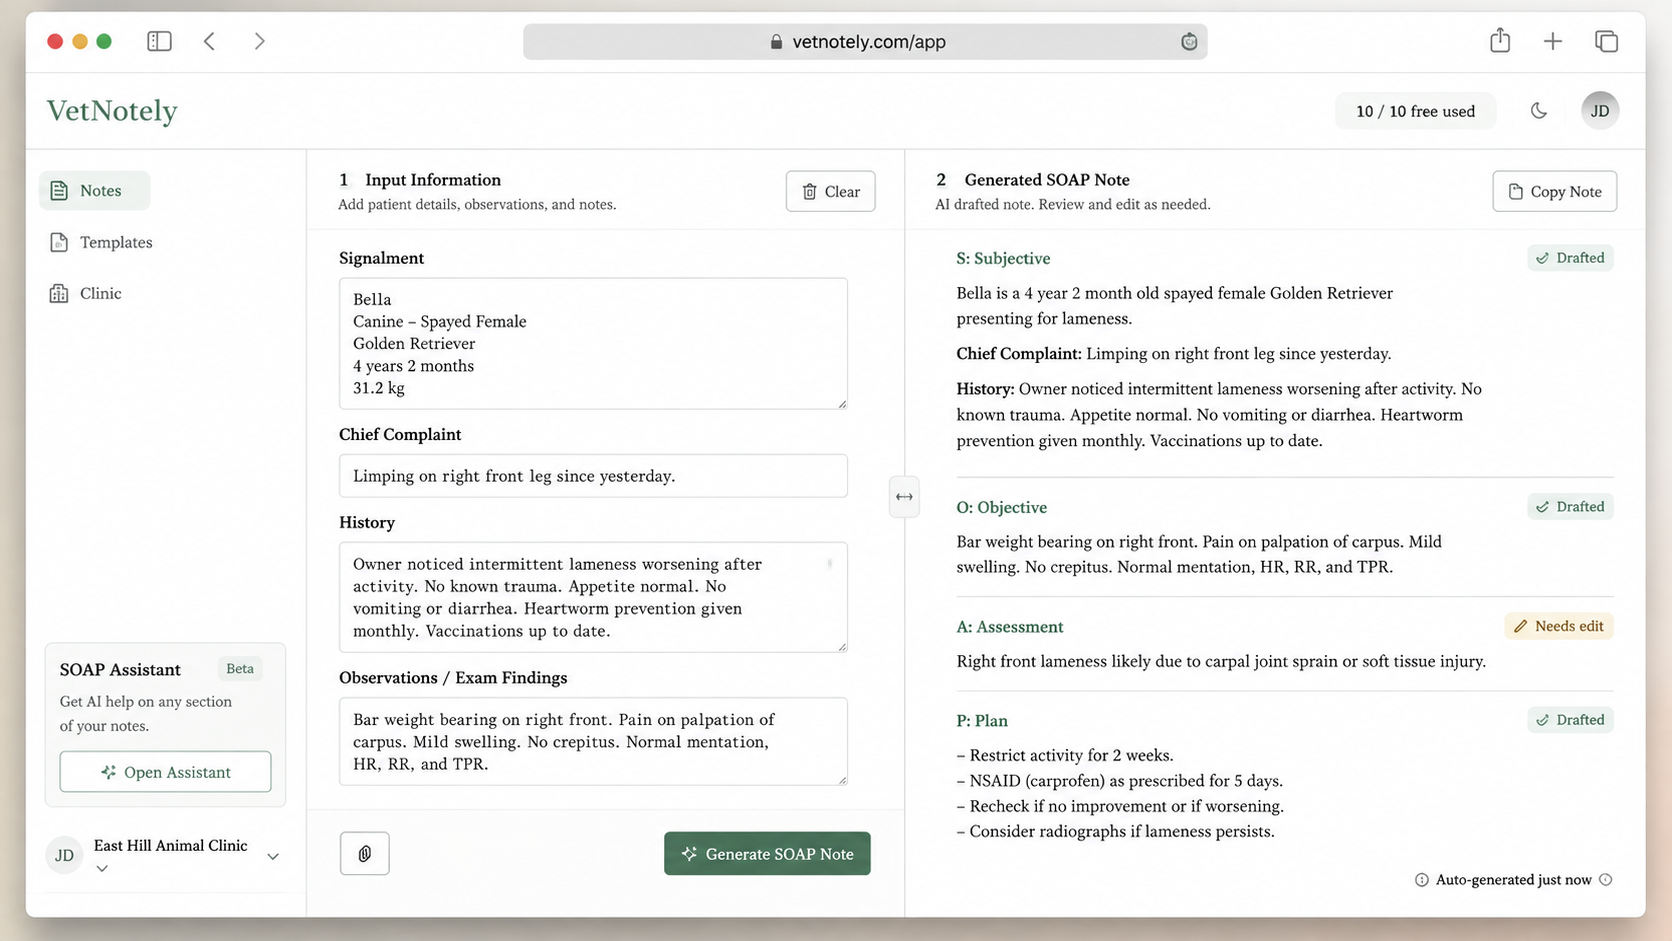Click the P: Plan heading

[982, 721]
